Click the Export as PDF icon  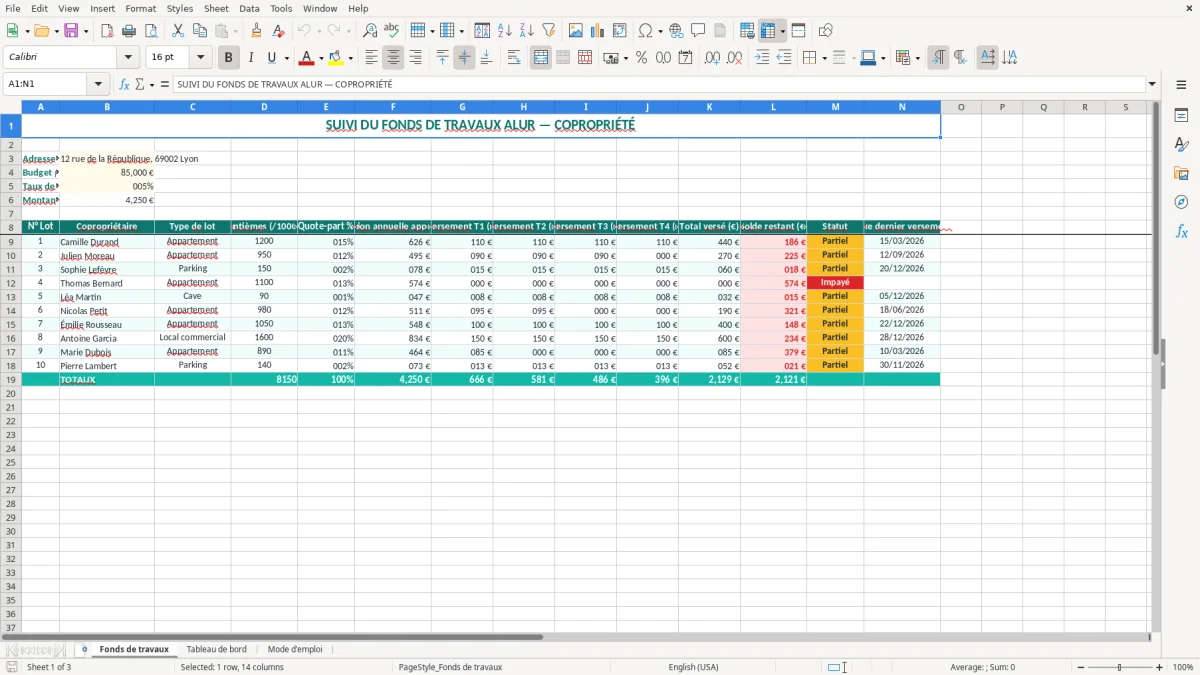point(107,31)
